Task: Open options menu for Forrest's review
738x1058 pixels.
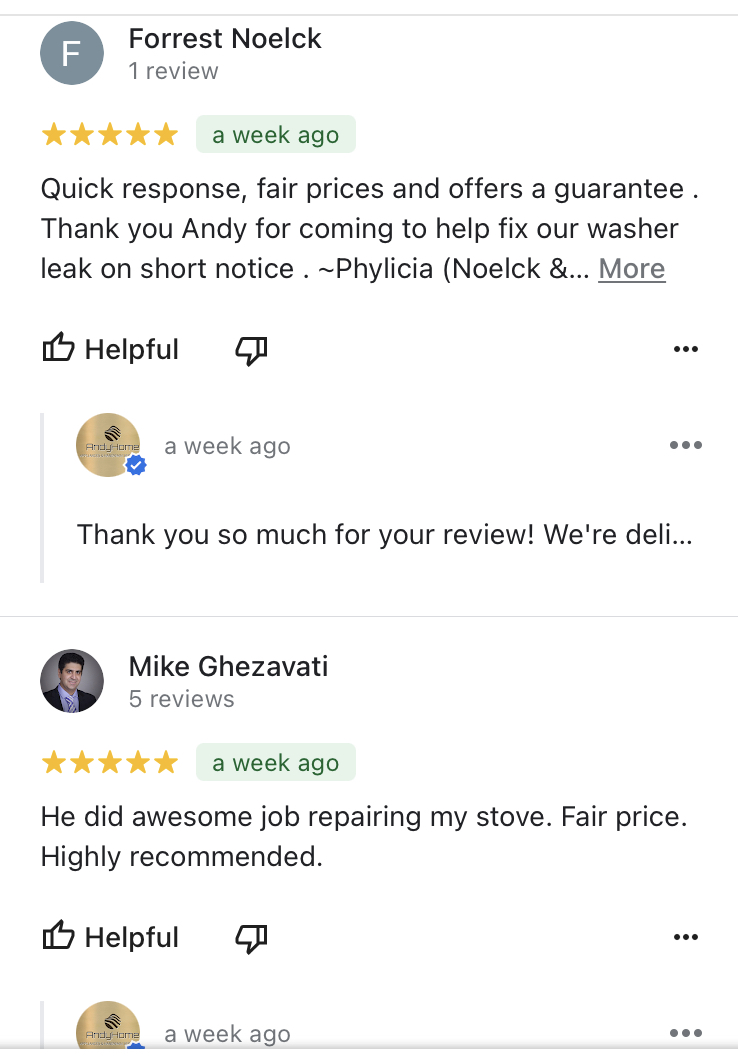Action: (x=685, y=349)
